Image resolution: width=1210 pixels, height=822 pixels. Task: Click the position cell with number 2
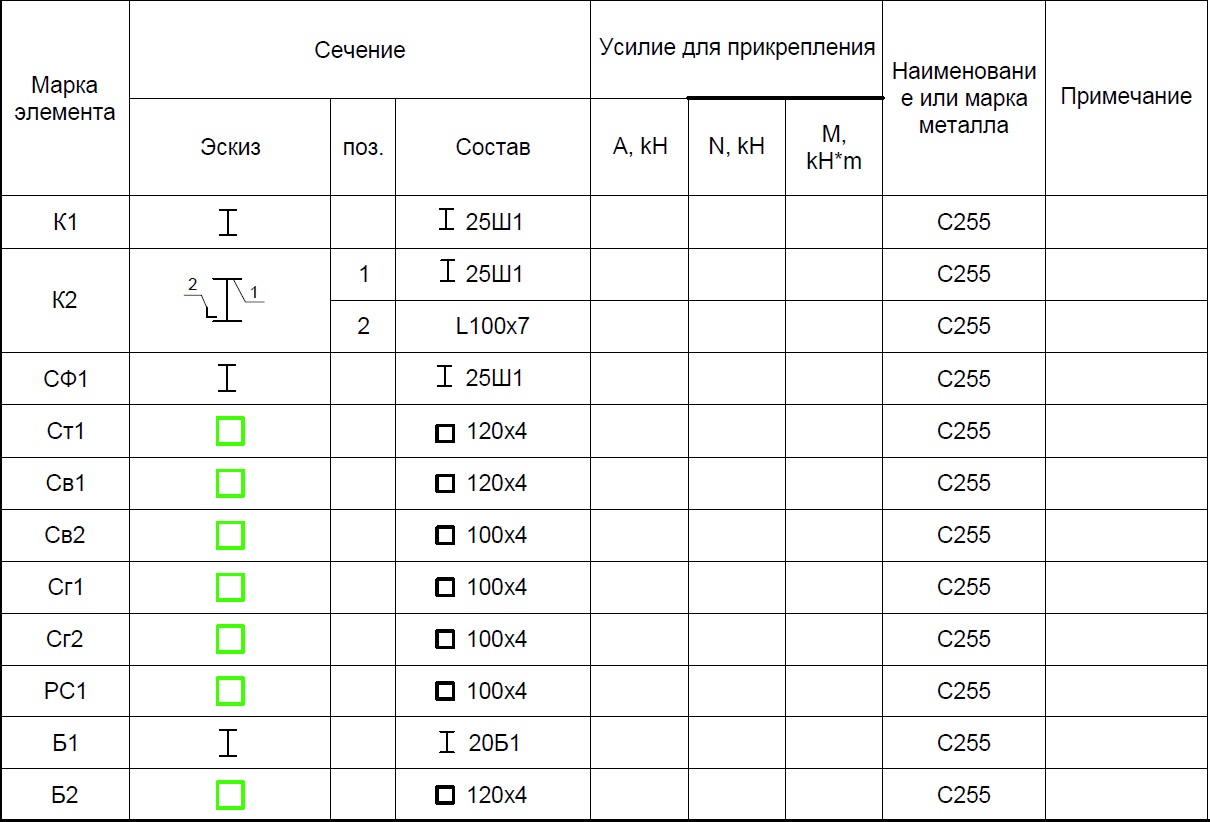pyautogui.click(x=363, y=326)
